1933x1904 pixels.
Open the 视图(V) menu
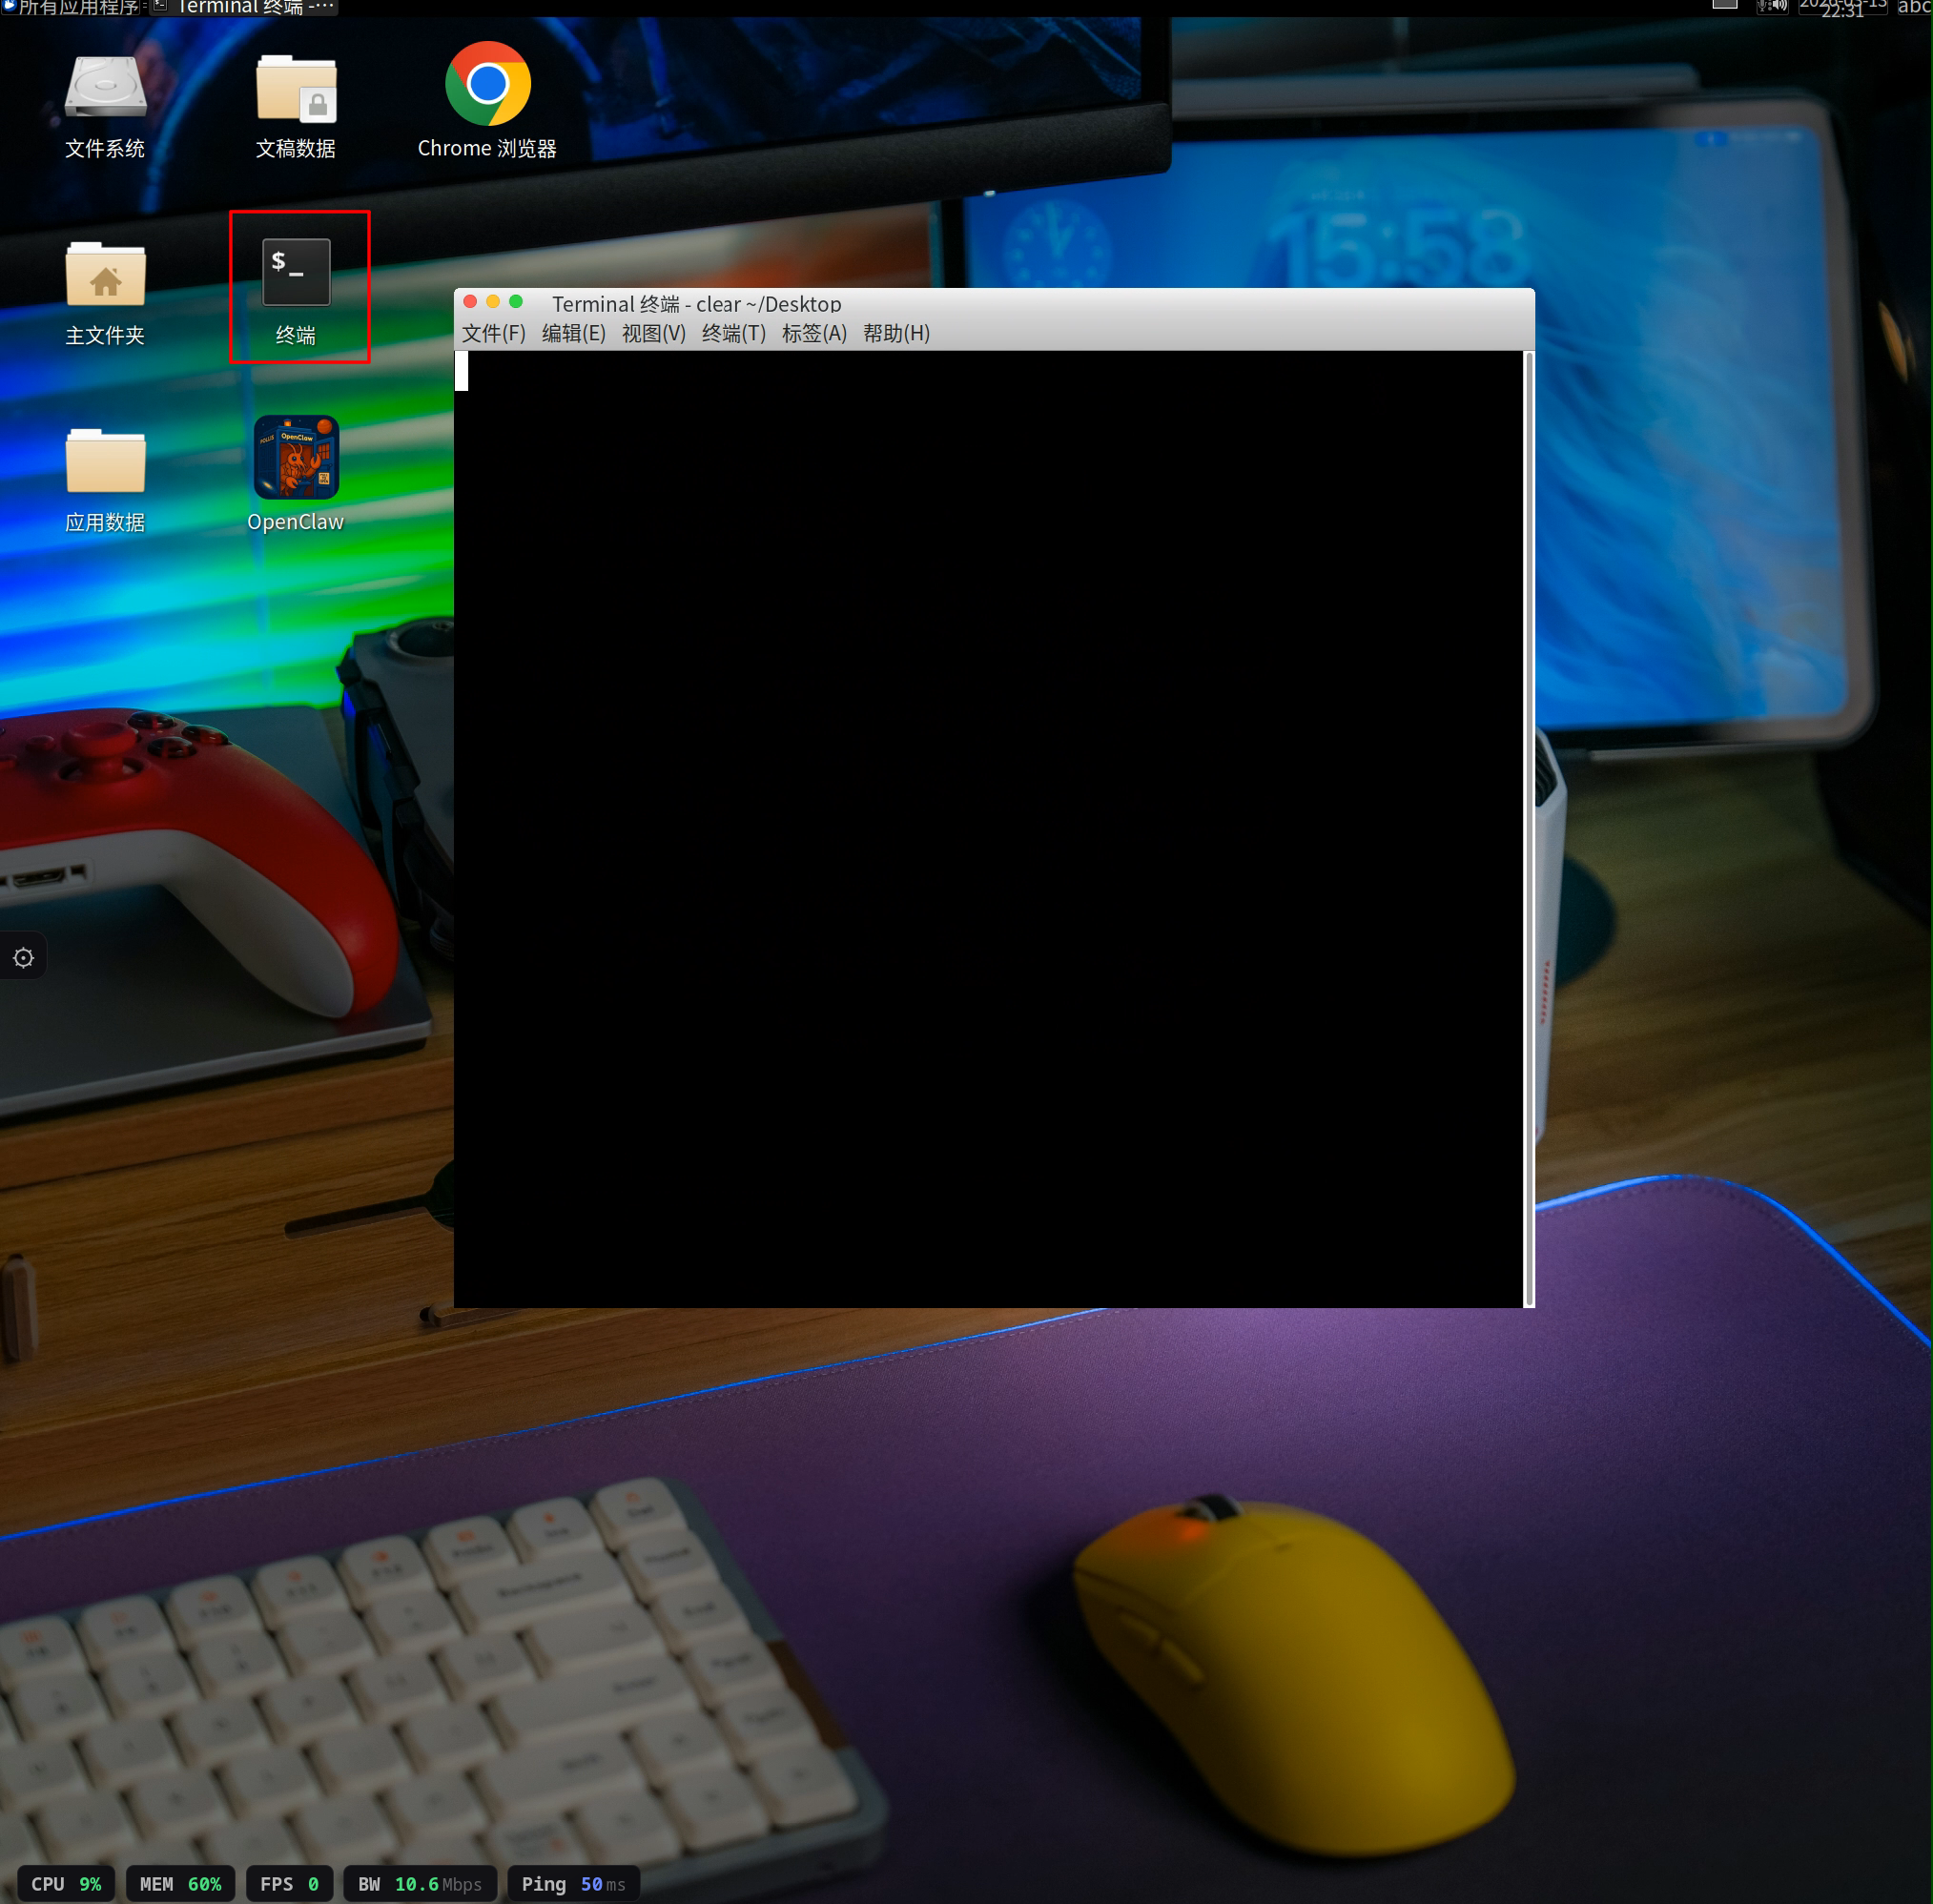tap(654, 333)
